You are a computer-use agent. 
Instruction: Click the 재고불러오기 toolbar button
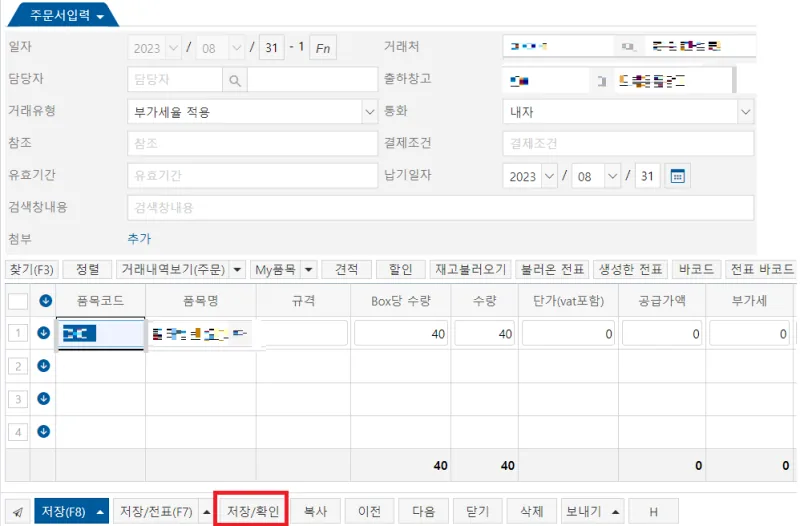point(470,269)
